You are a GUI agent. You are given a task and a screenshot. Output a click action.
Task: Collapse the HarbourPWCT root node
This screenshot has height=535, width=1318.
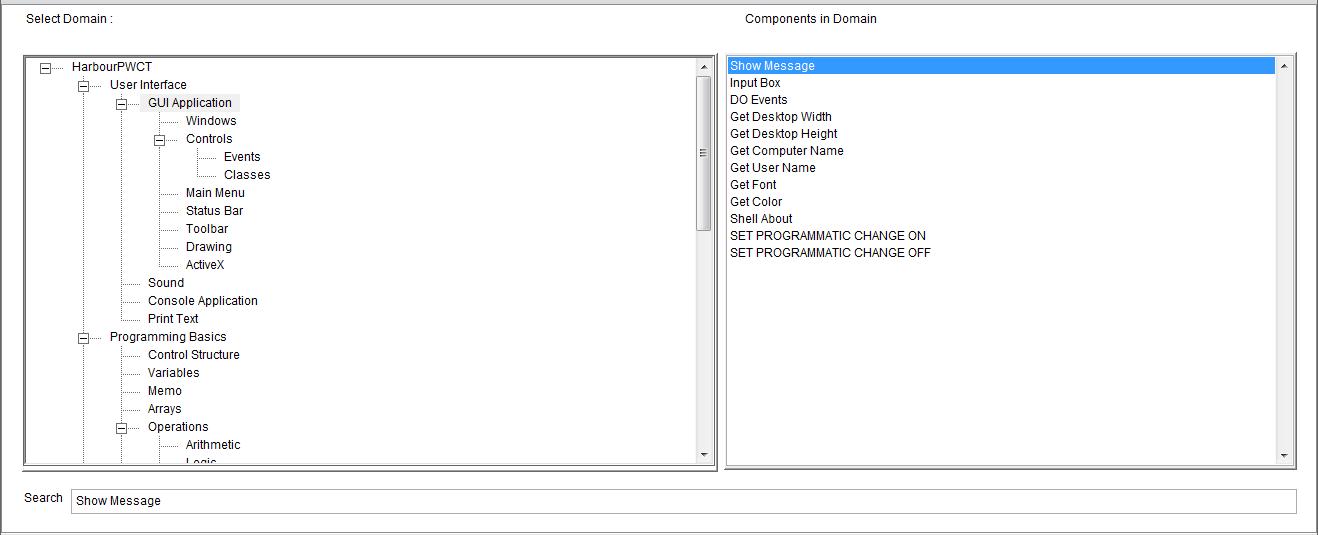pyautogui.click(x=45, y=68)
